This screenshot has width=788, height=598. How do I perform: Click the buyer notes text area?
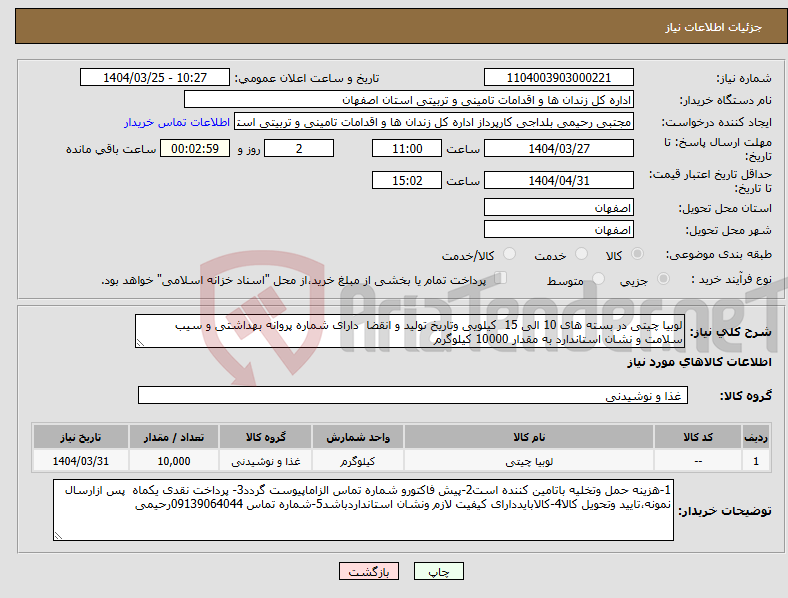point(363,510)
